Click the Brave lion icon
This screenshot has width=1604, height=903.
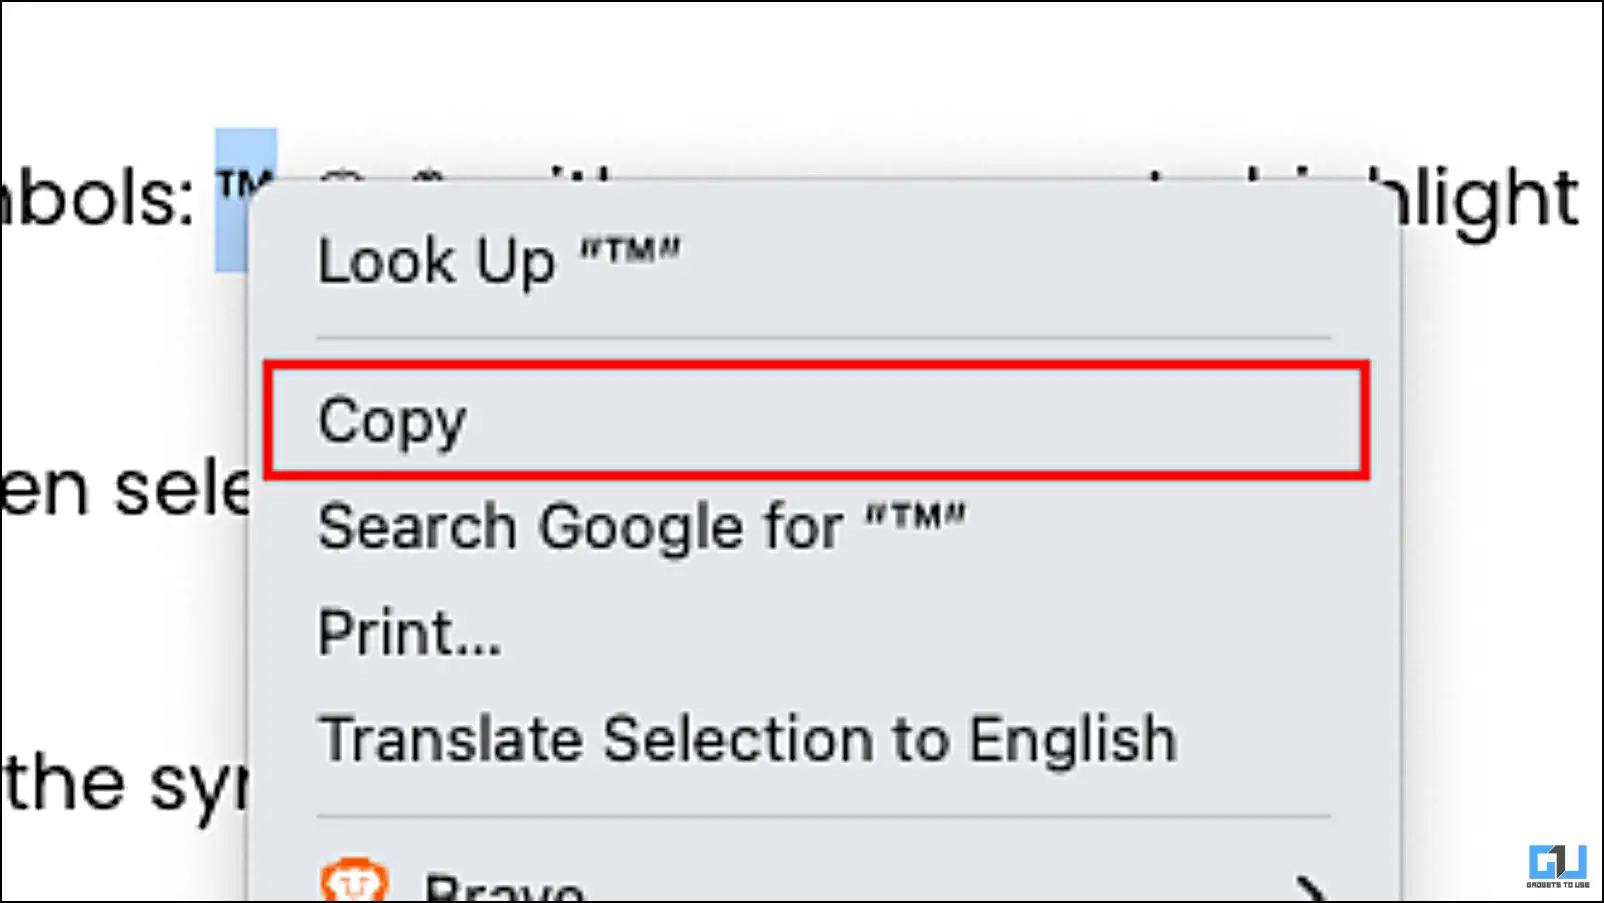353,880
